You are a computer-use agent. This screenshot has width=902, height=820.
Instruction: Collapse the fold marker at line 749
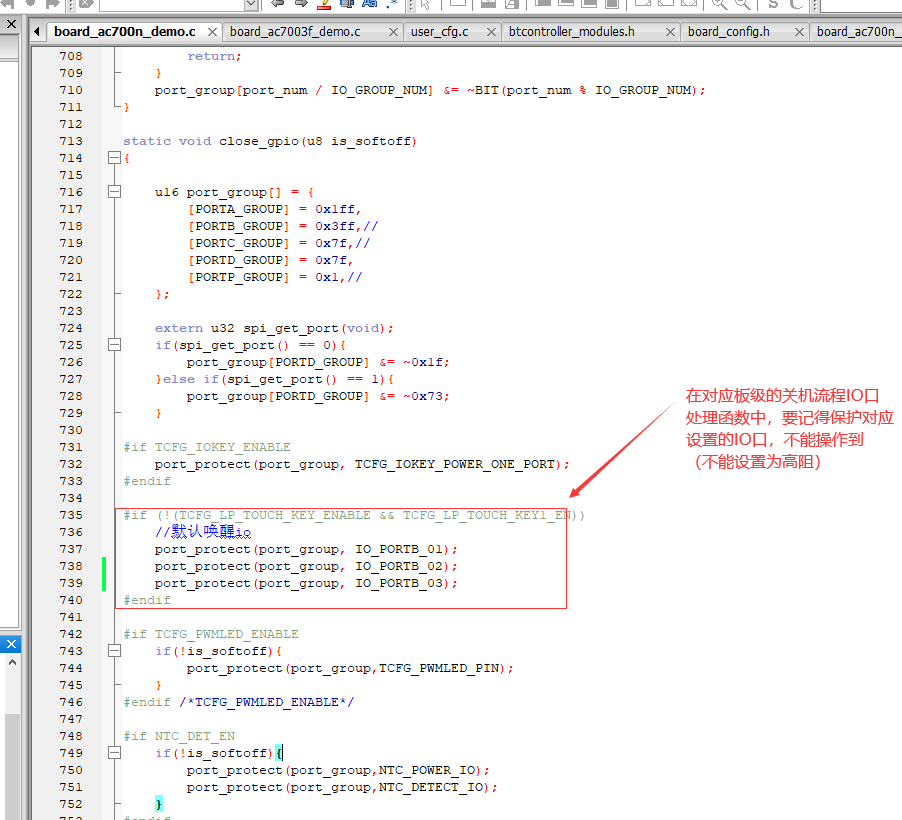(x=114, y=753)
